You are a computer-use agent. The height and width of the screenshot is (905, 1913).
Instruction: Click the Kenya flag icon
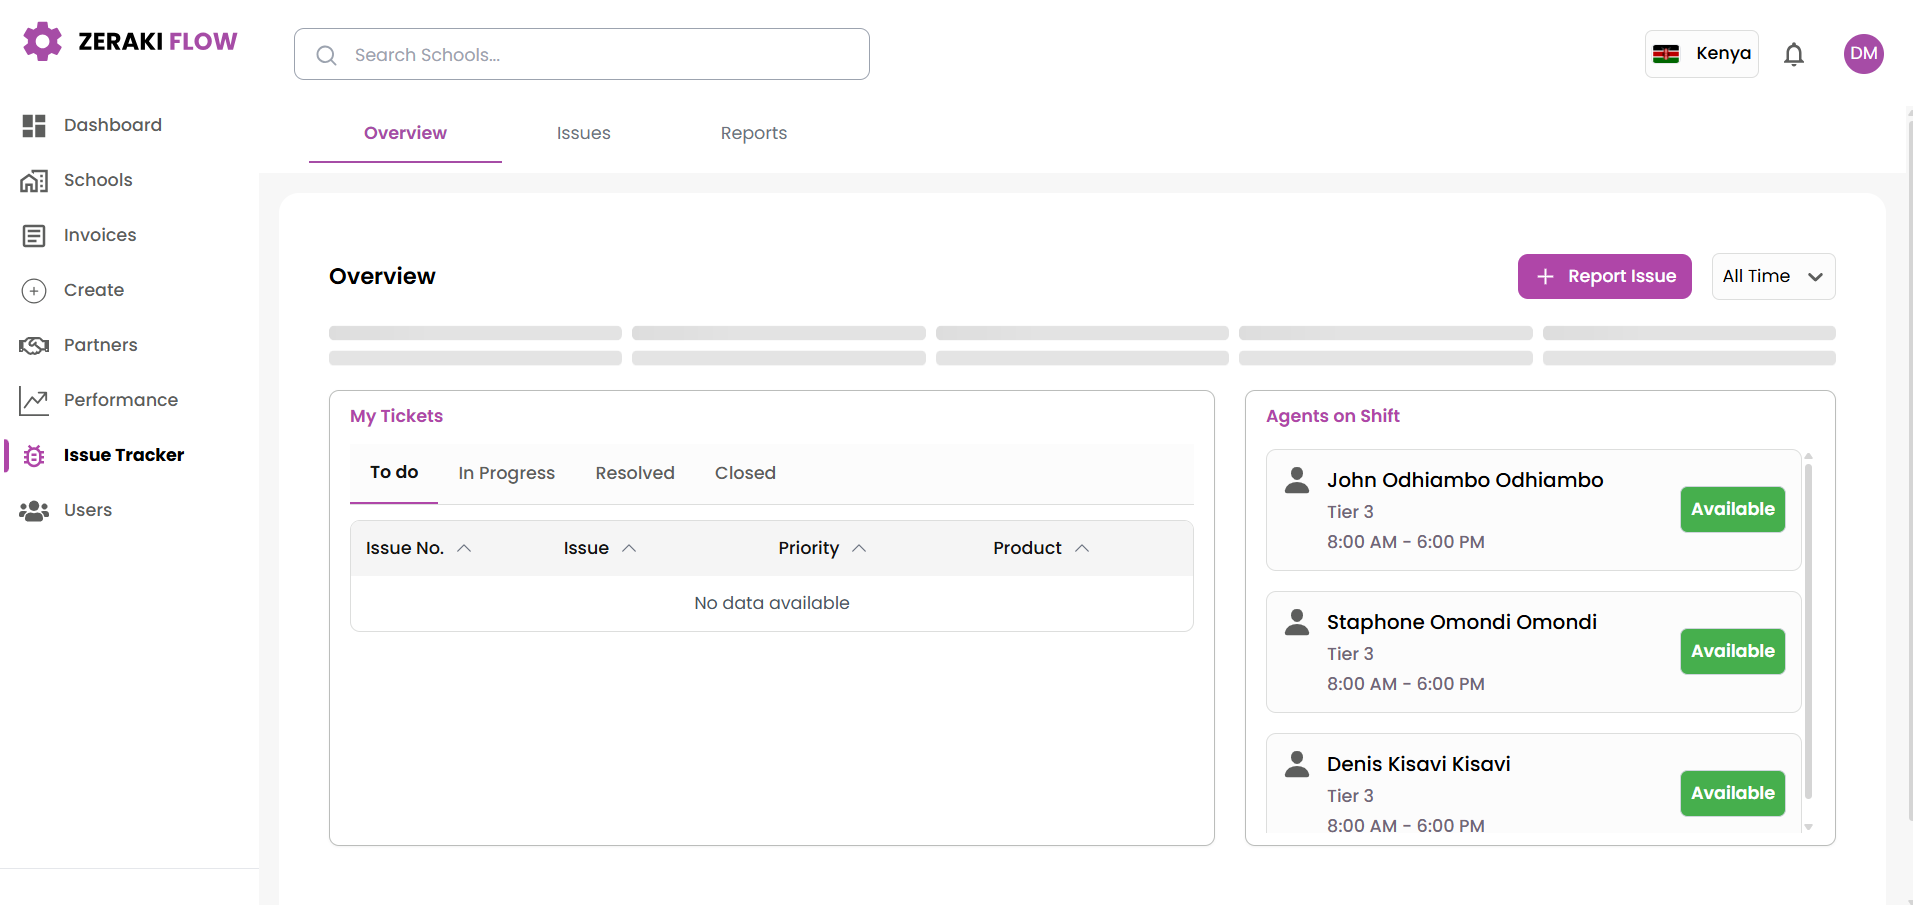pos(1666,53)
